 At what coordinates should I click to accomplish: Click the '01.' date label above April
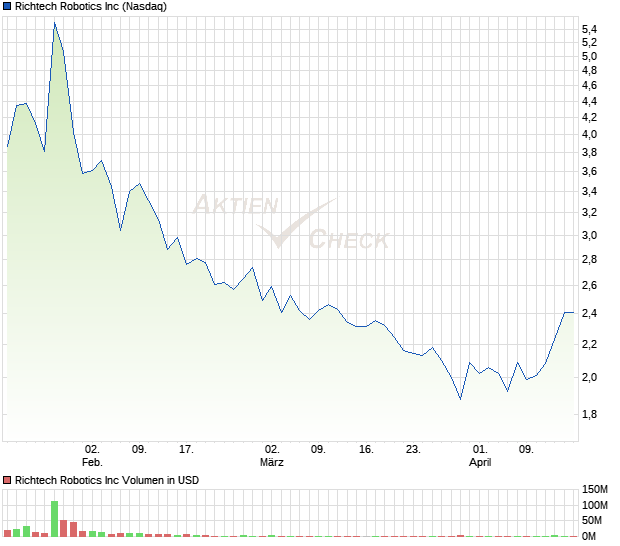[x=480, y=449]
